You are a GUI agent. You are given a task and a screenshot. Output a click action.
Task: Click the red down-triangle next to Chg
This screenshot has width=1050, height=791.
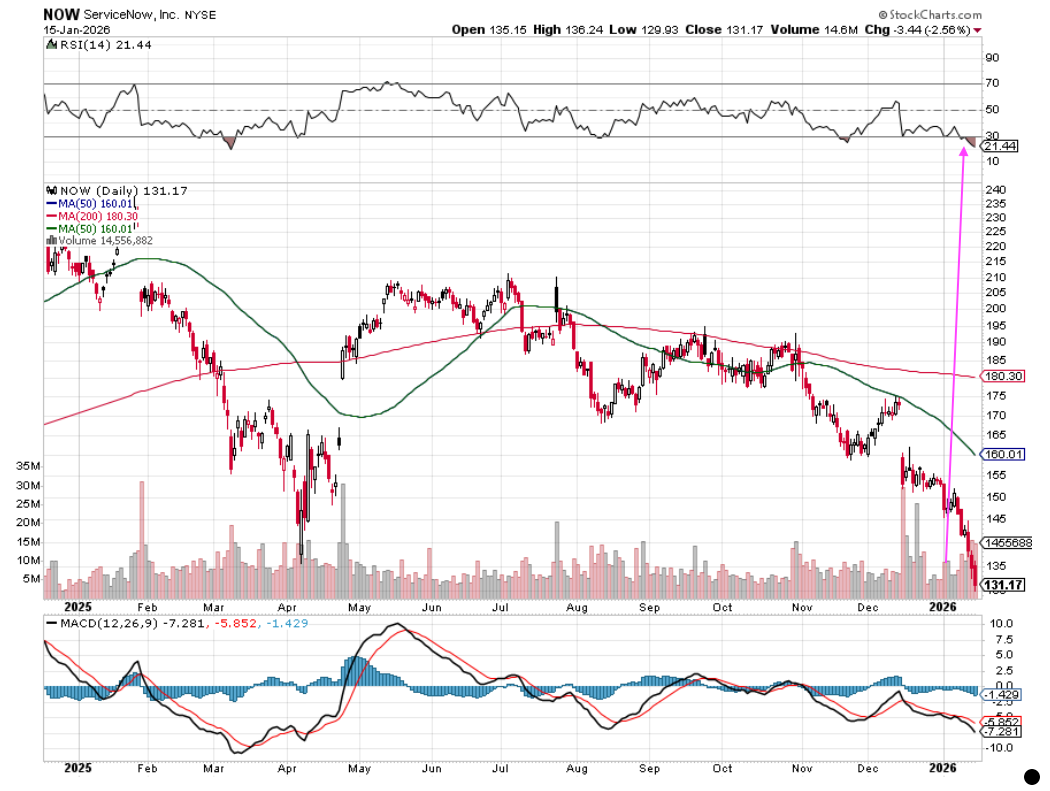(x=977, y=30)
